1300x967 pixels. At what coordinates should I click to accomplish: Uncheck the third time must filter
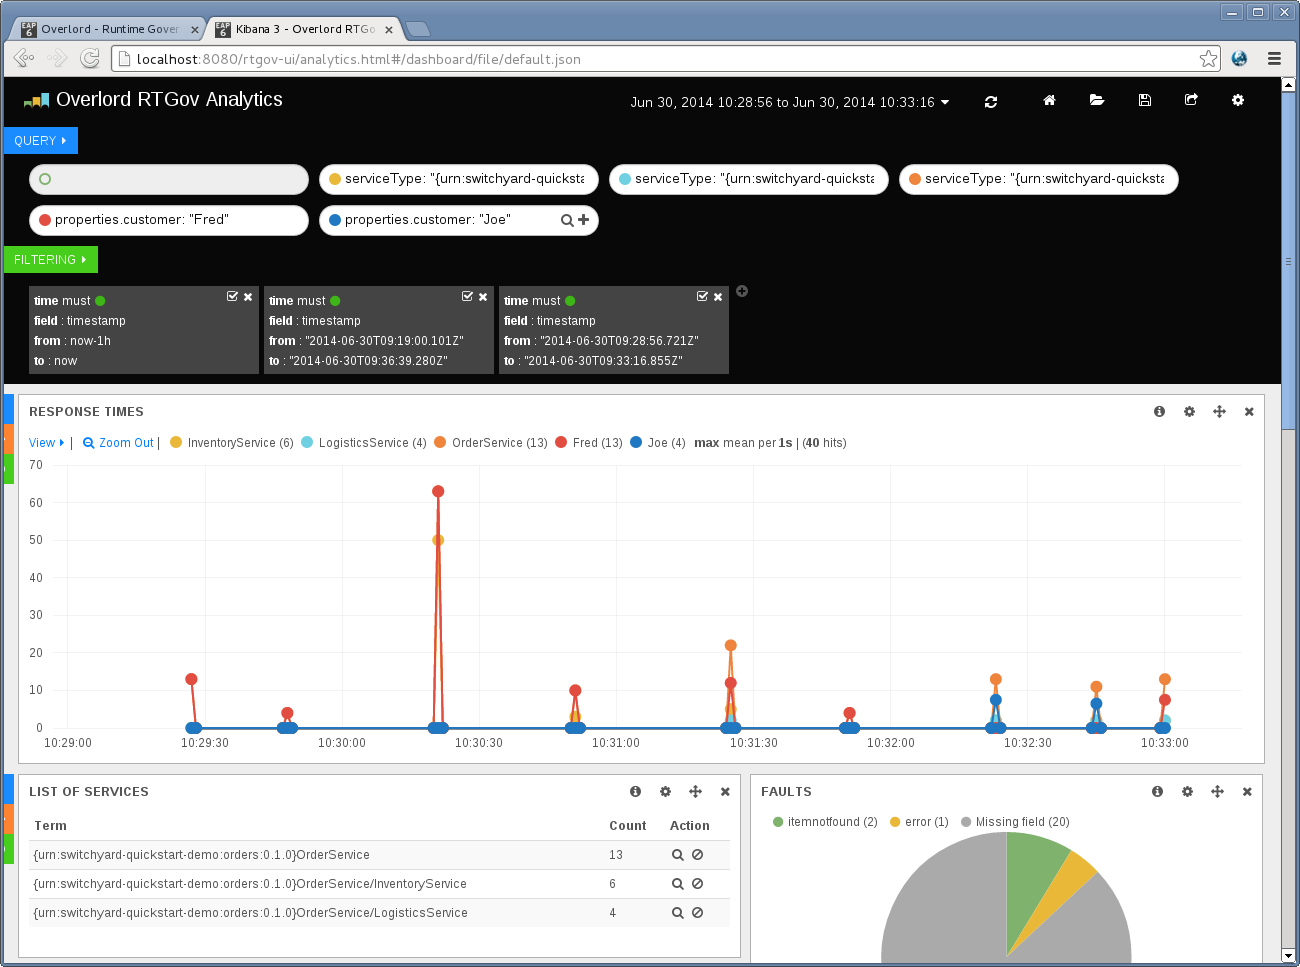tap(701, 296)
